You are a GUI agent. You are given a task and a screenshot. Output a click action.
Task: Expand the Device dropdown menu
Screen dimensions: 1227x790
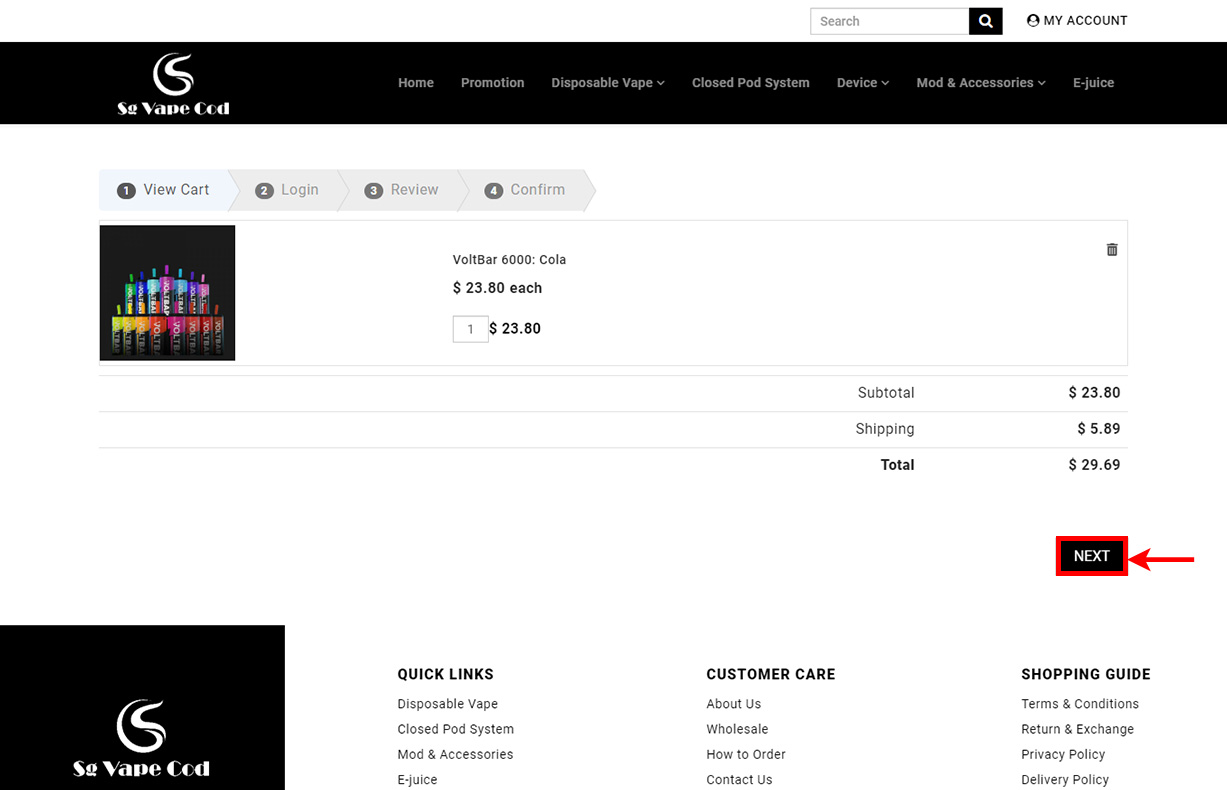pyautogui.click(x=863, y=83)
